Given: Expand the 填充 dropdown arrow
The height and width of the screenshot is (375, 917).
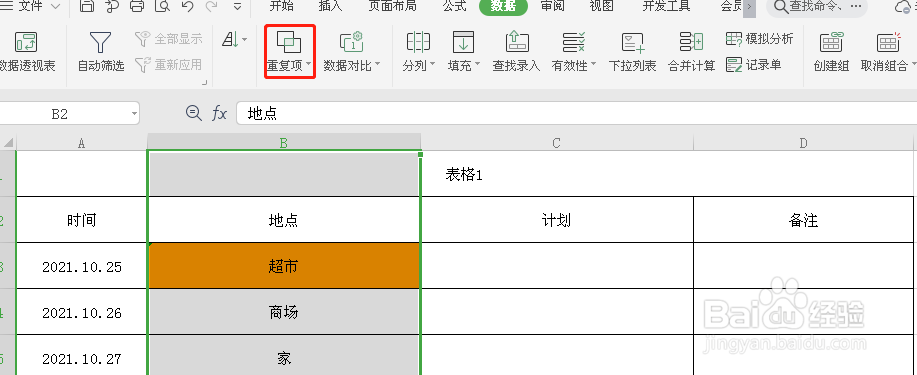Looking at the screenshot, I should (x=477, y=64).
